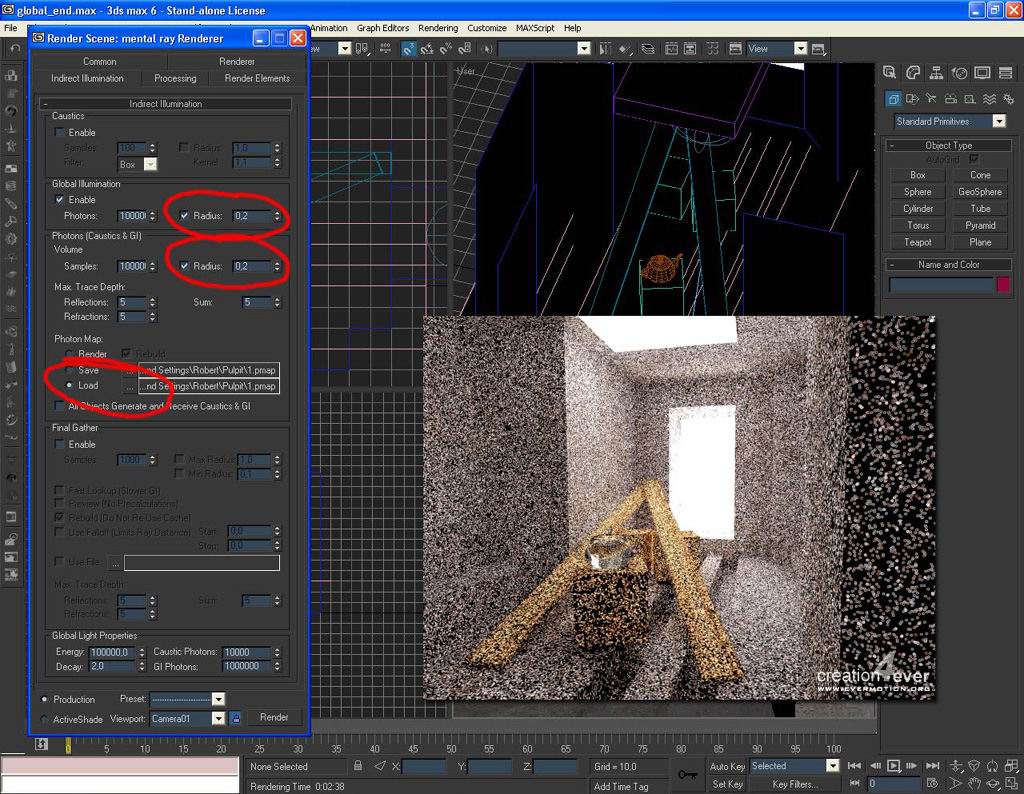Screen dimensions: 1024x794
Task: Open the Standard Primitives dropdown
Action: pos(998,121)
